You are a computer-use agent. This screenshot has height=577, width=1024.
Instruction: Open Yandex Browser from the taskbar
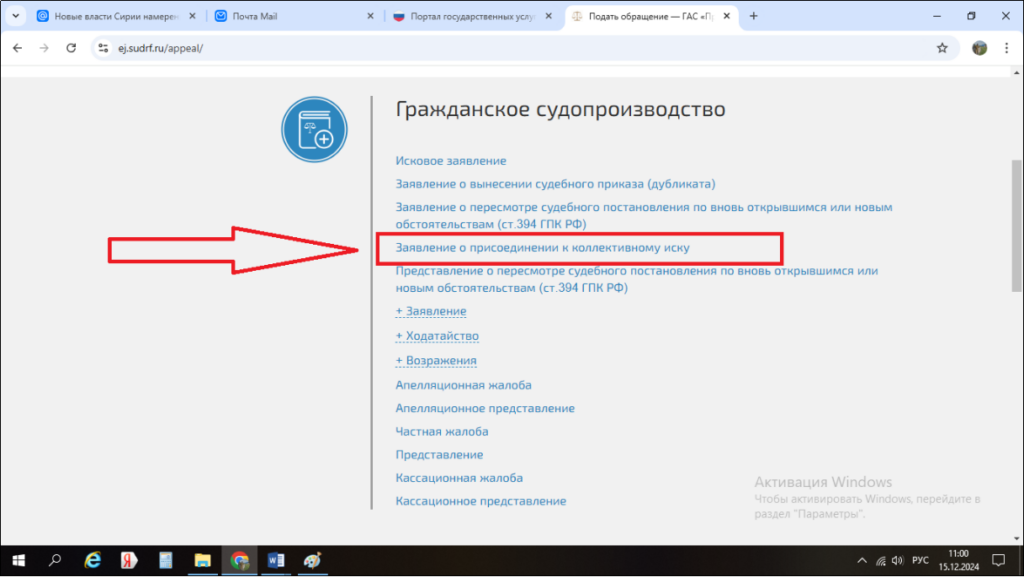pos(129,560)
